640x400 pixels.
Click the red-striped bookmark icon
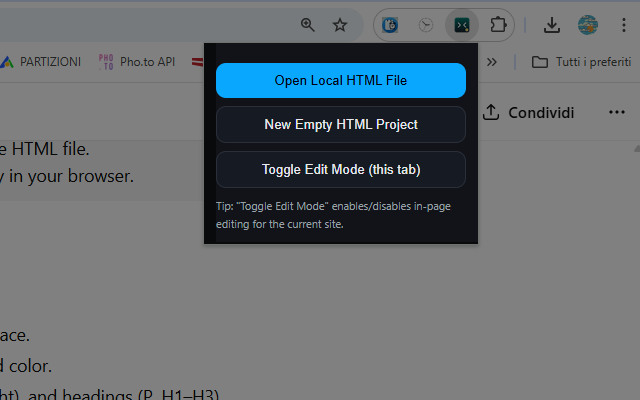(199, 62)
